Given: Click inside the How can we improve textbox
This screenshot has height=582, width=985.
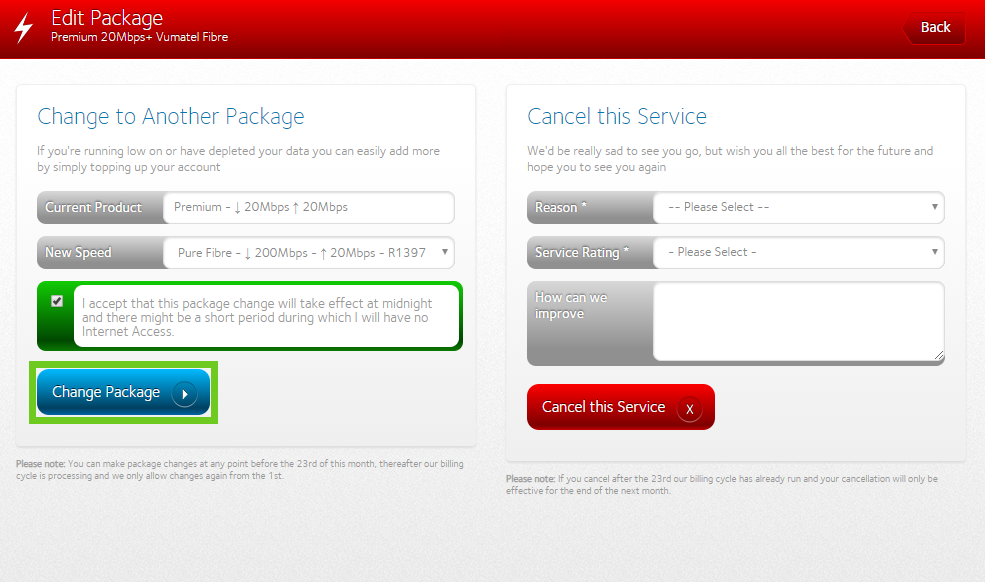Looking at the screenshot, I should coord(798,320).
